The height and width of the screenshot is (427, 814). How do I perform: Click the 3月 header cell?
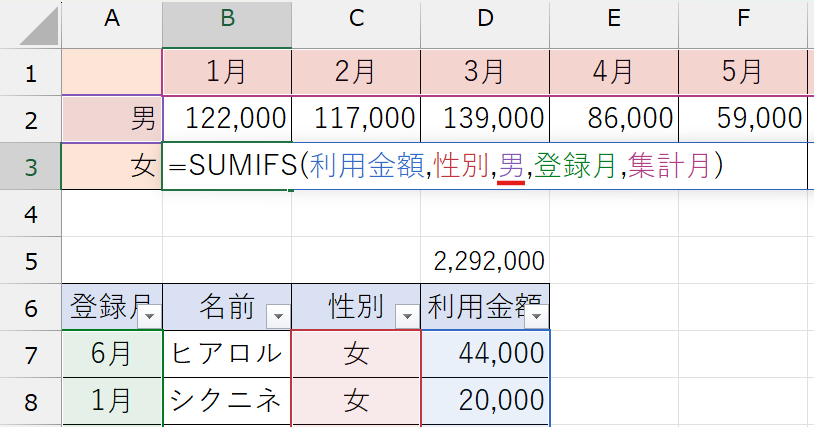pos(485,72)
